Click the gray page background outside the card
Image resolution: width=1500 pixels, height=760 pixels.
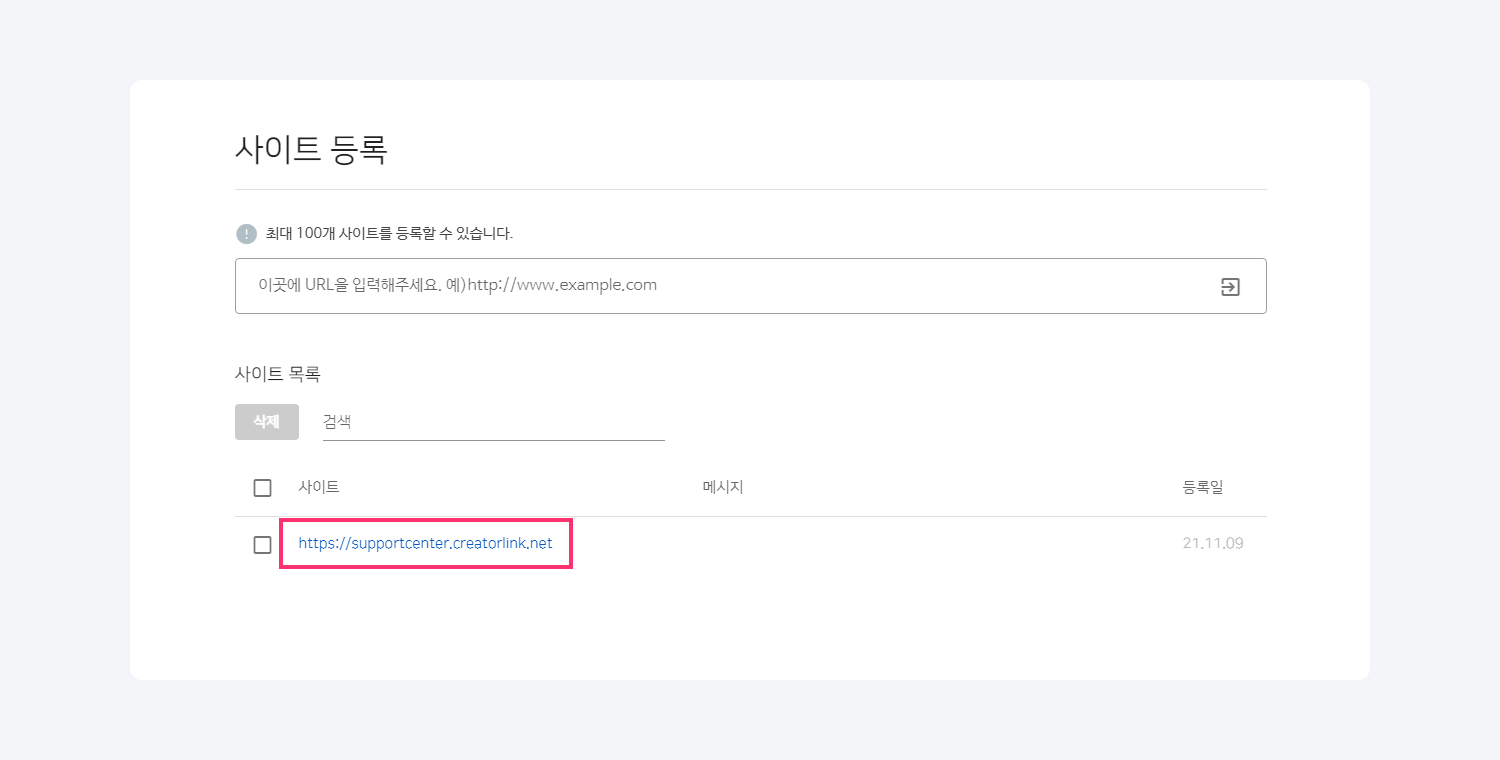60,400
